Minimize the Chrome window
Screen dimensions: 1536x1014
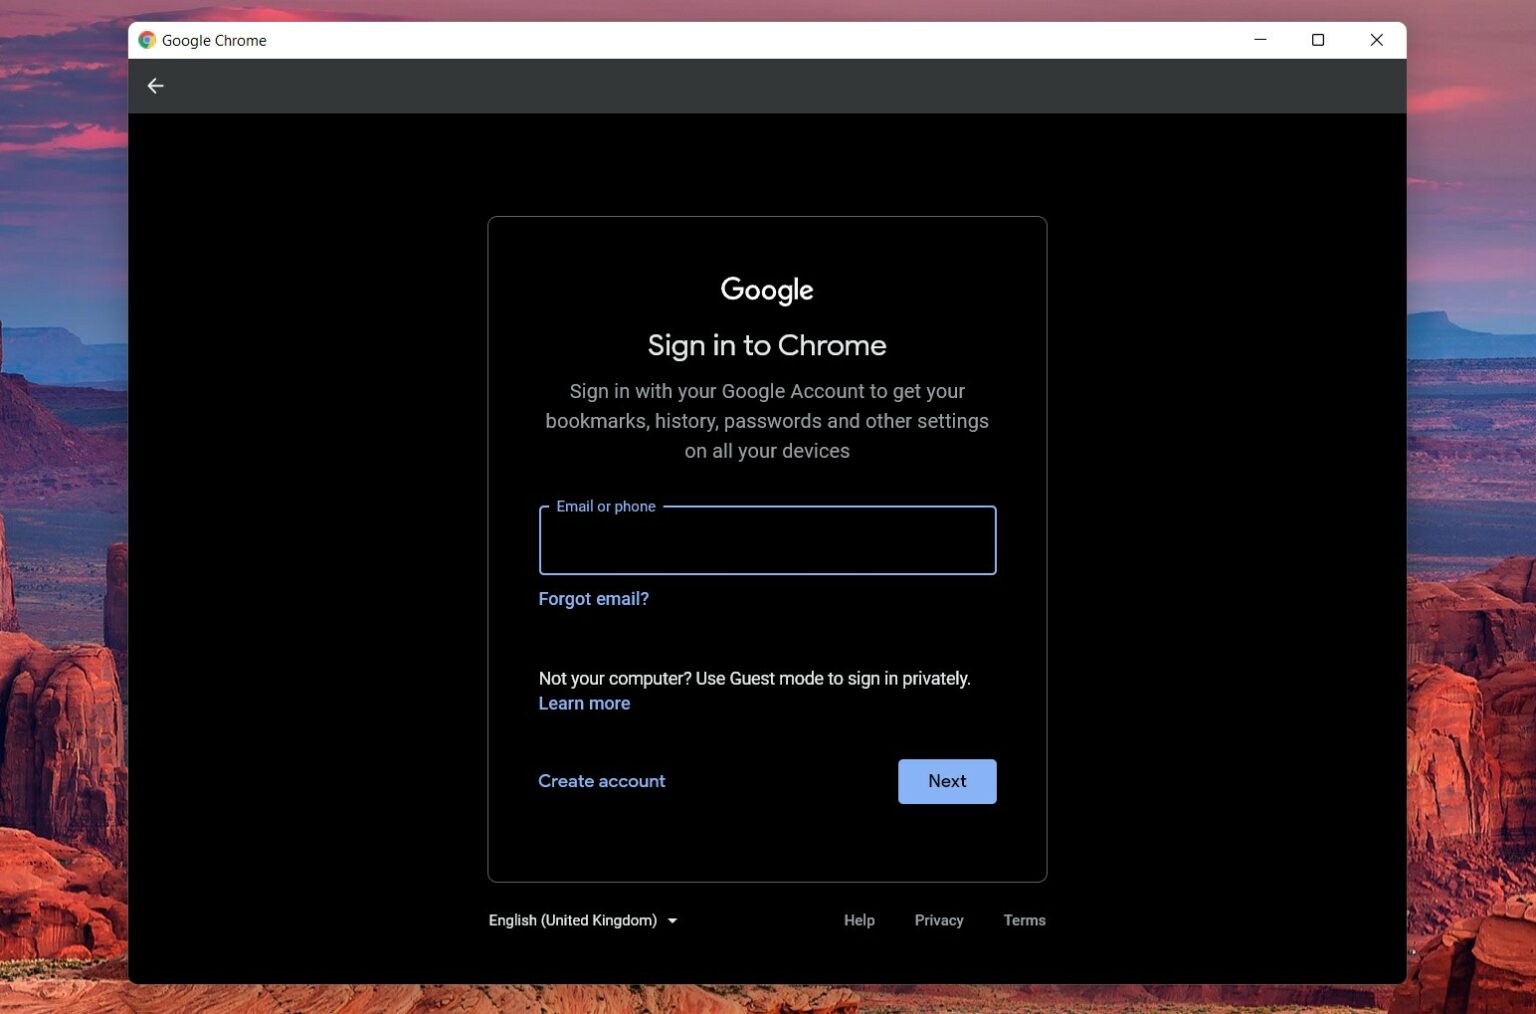(x=1258, y=40)
